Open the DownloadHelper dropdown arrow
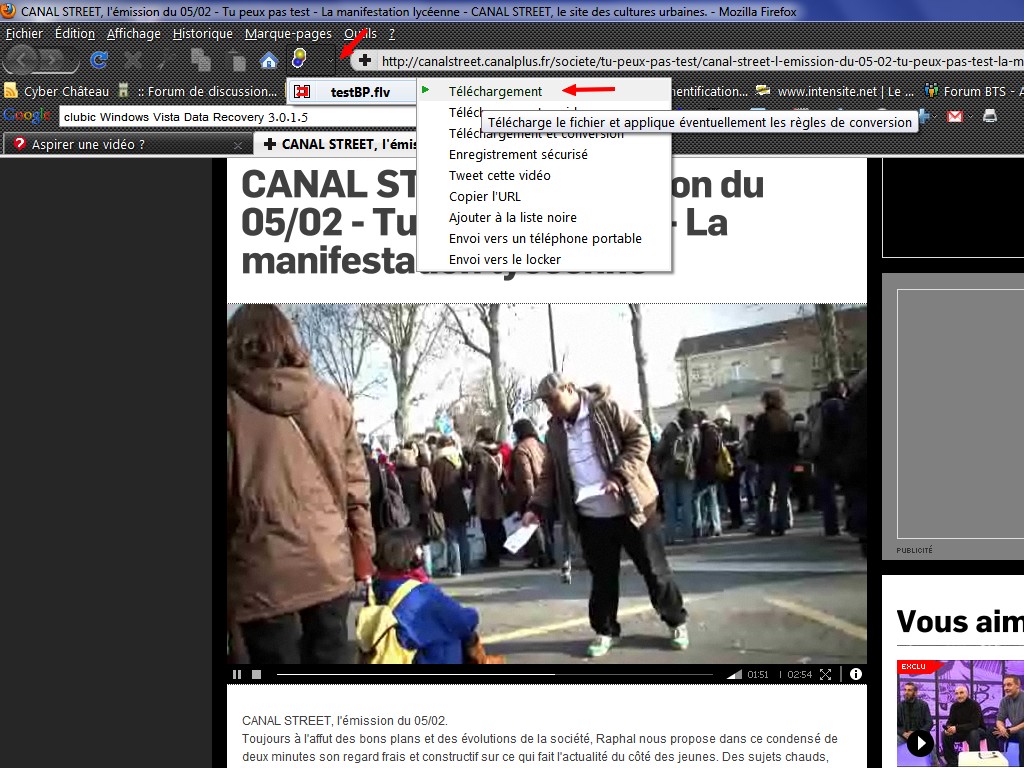The width and height of the screenshot is (1024, 768). tap(330, 60)
